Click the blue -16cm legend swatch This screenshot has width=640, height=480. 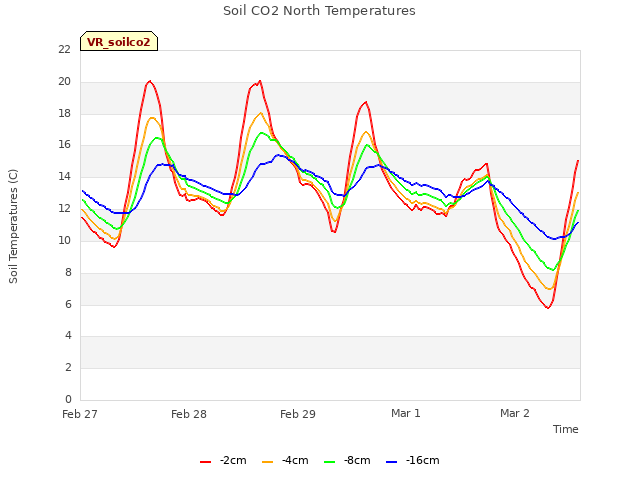tap(391, 462)
